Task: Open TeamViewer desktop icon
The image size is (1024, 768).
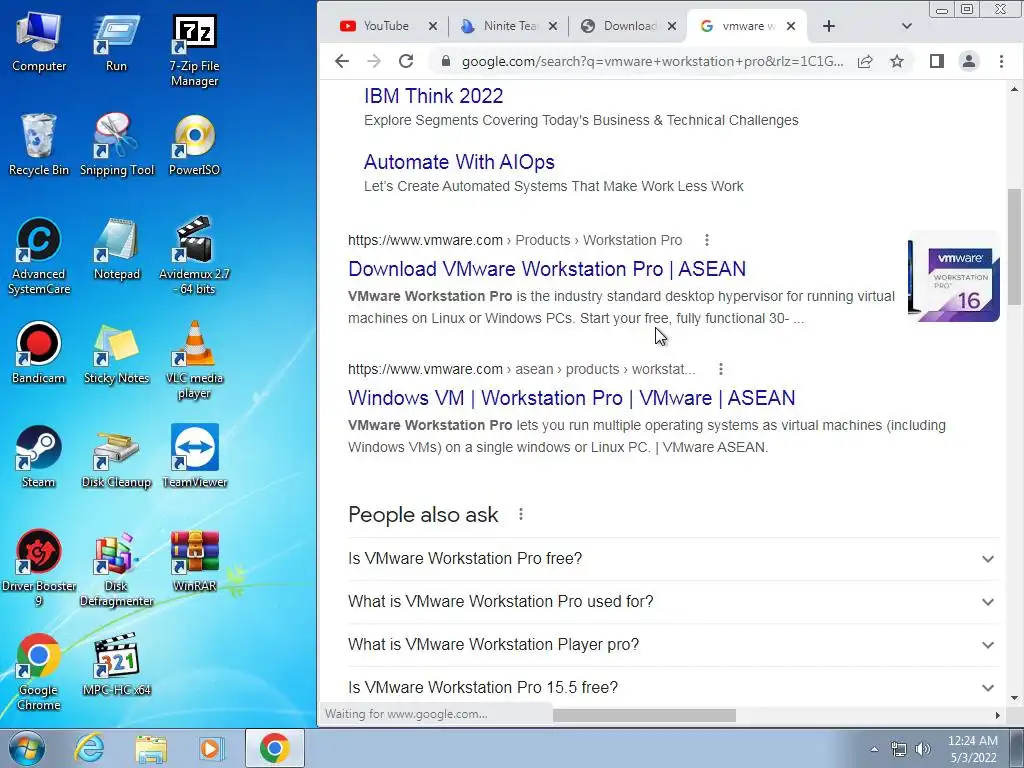Action: click(x=194, y=456)
